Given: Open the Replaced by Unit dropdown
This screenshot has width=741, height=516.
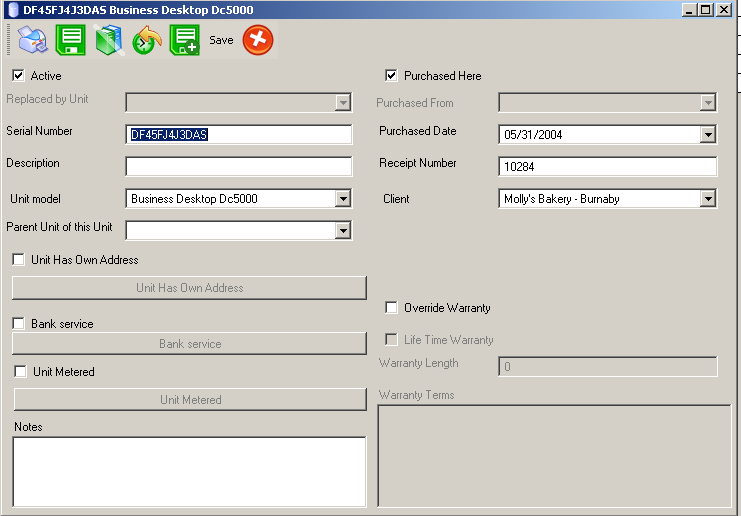Looking at the screenshot, I should [x=343, y=103].
